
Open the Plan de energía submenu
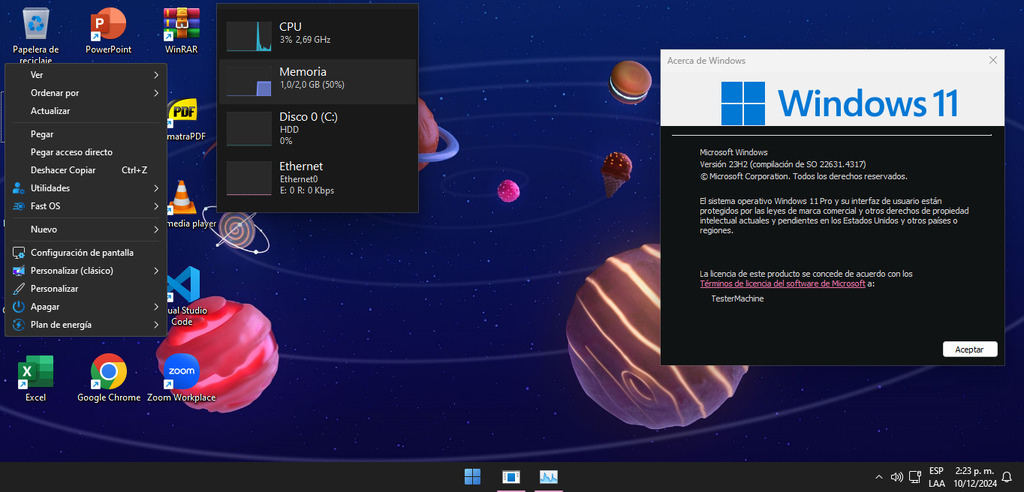click(85, 325)
